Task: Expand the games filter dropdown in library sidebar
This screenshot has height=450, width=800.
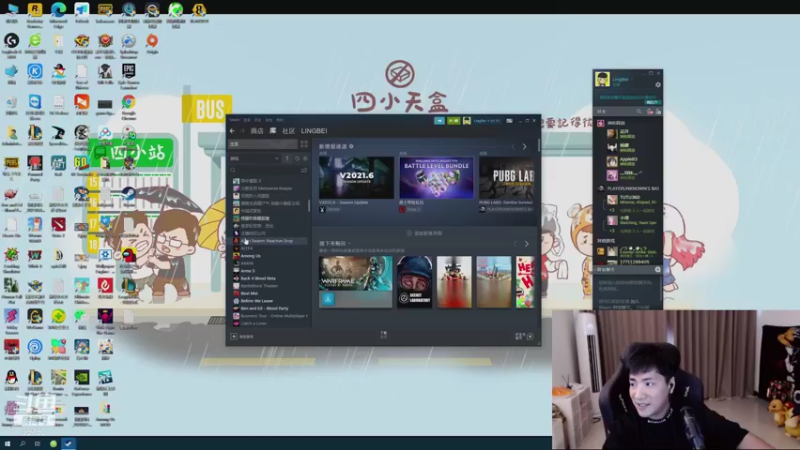Action: click(254, 159)
